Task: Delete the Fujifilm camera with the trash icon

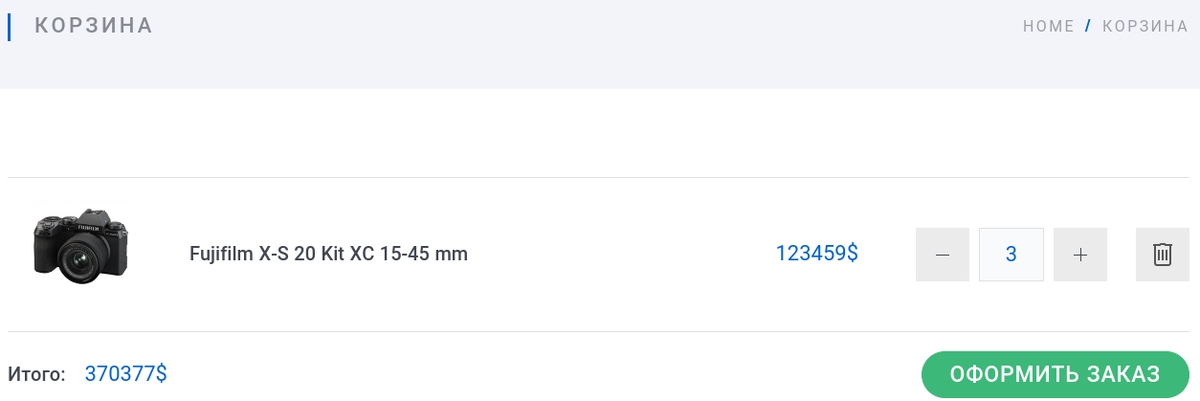Action: click(x=1162, y=255)
